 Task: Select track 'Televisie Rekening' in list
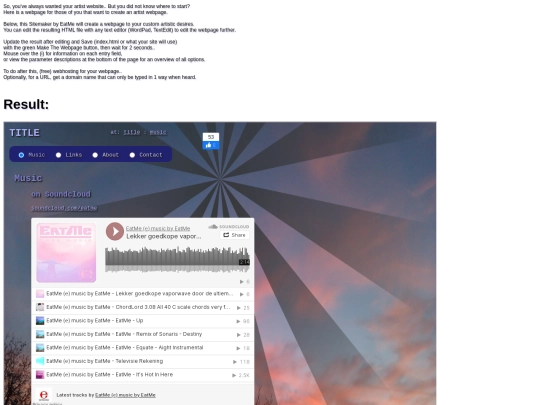point(143,361)
